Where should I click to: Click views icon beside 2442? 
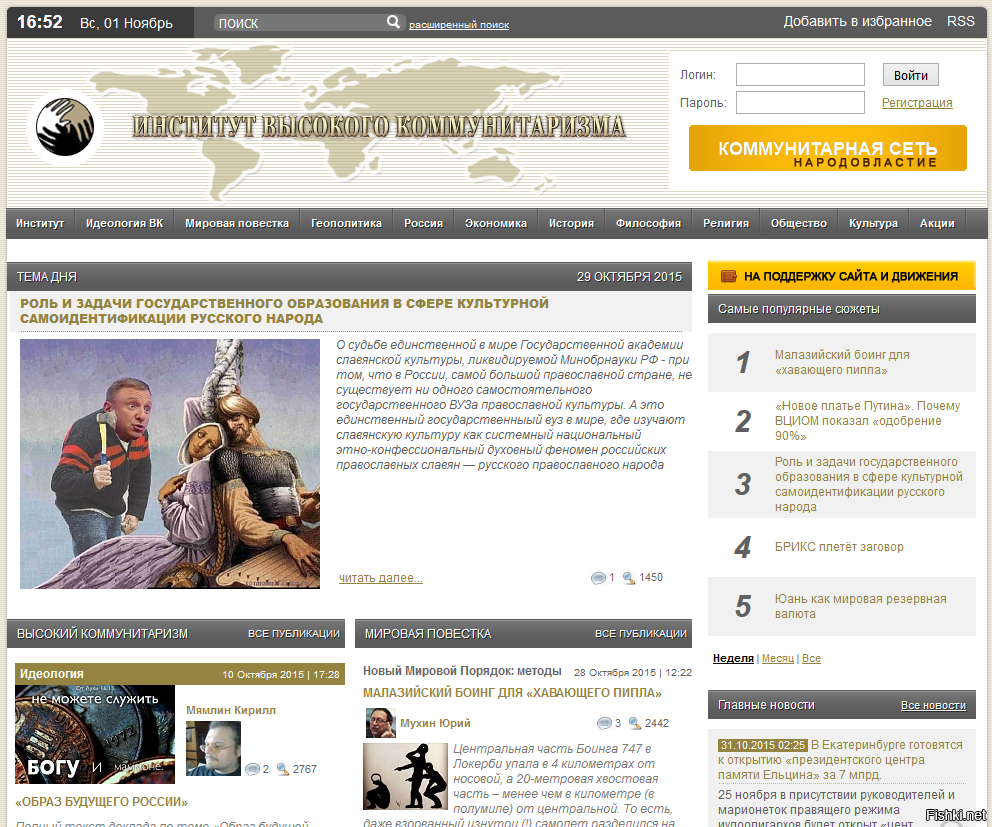coord(635,723)
